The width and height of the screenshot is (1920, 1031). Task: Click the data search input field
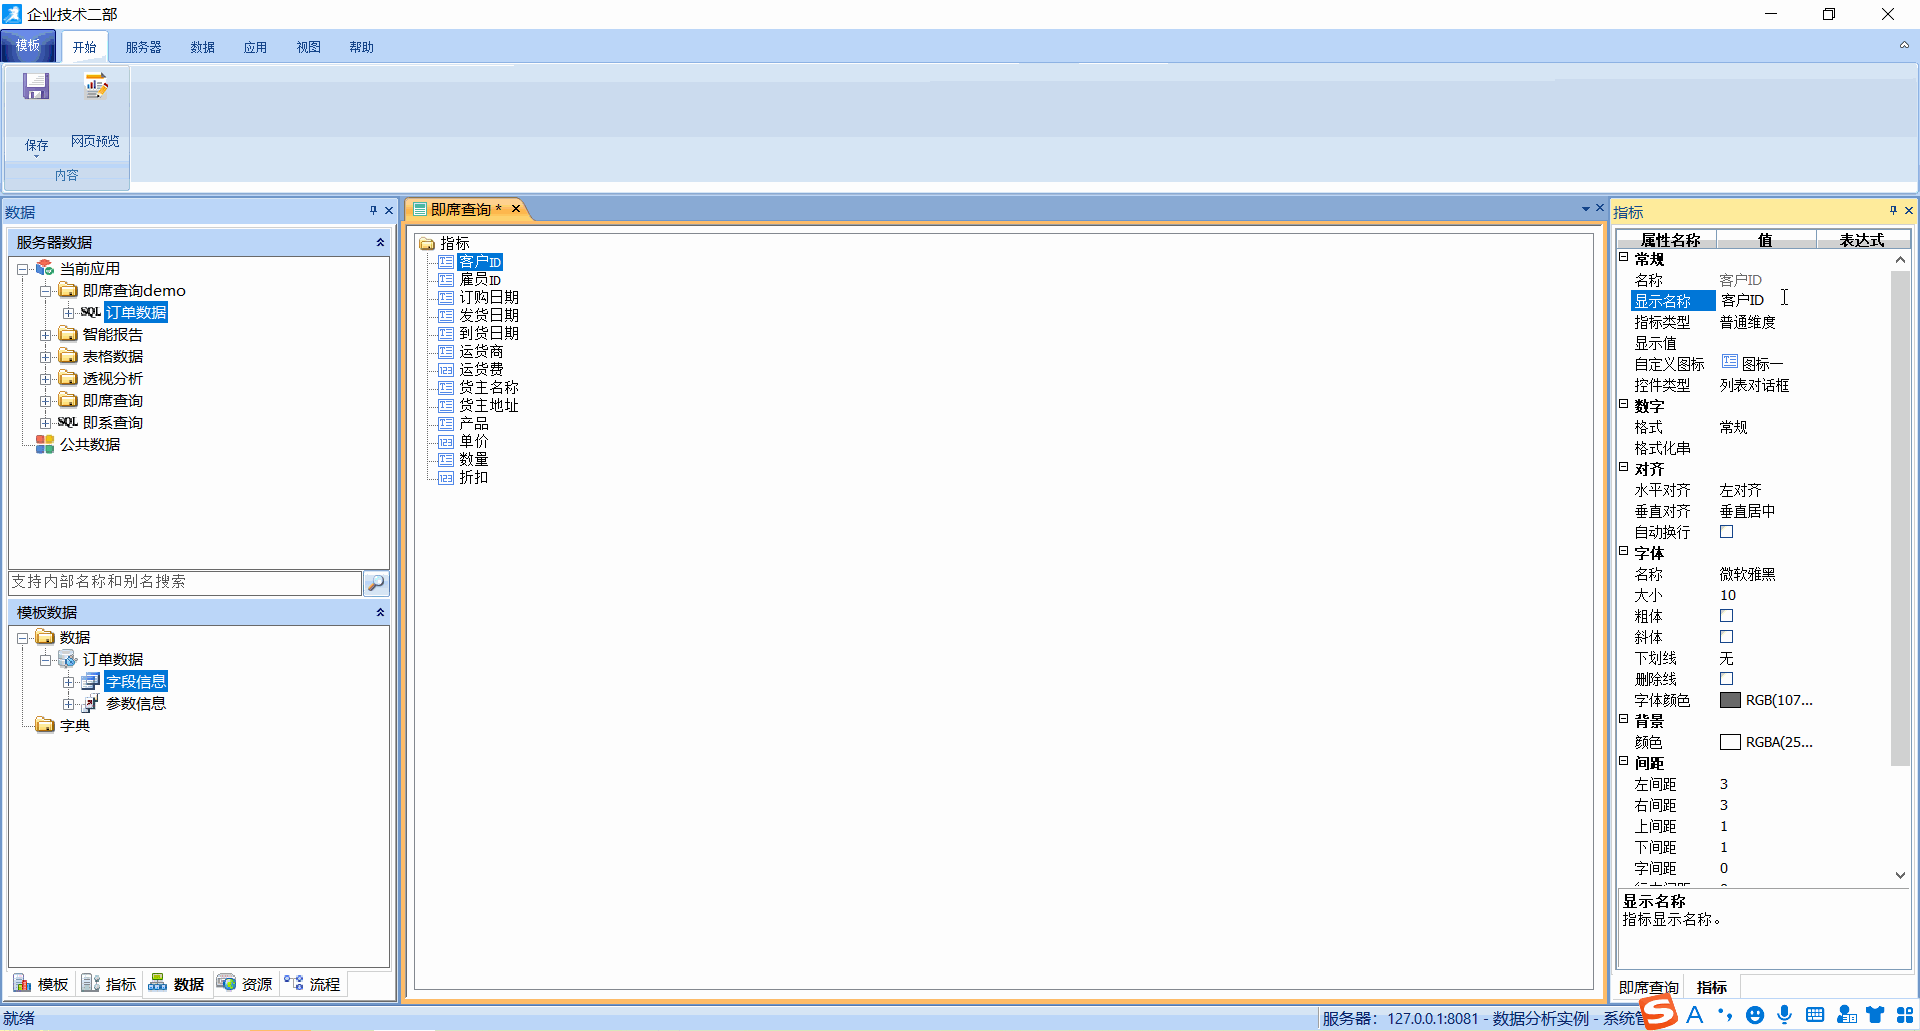click(x=185, y=582)
